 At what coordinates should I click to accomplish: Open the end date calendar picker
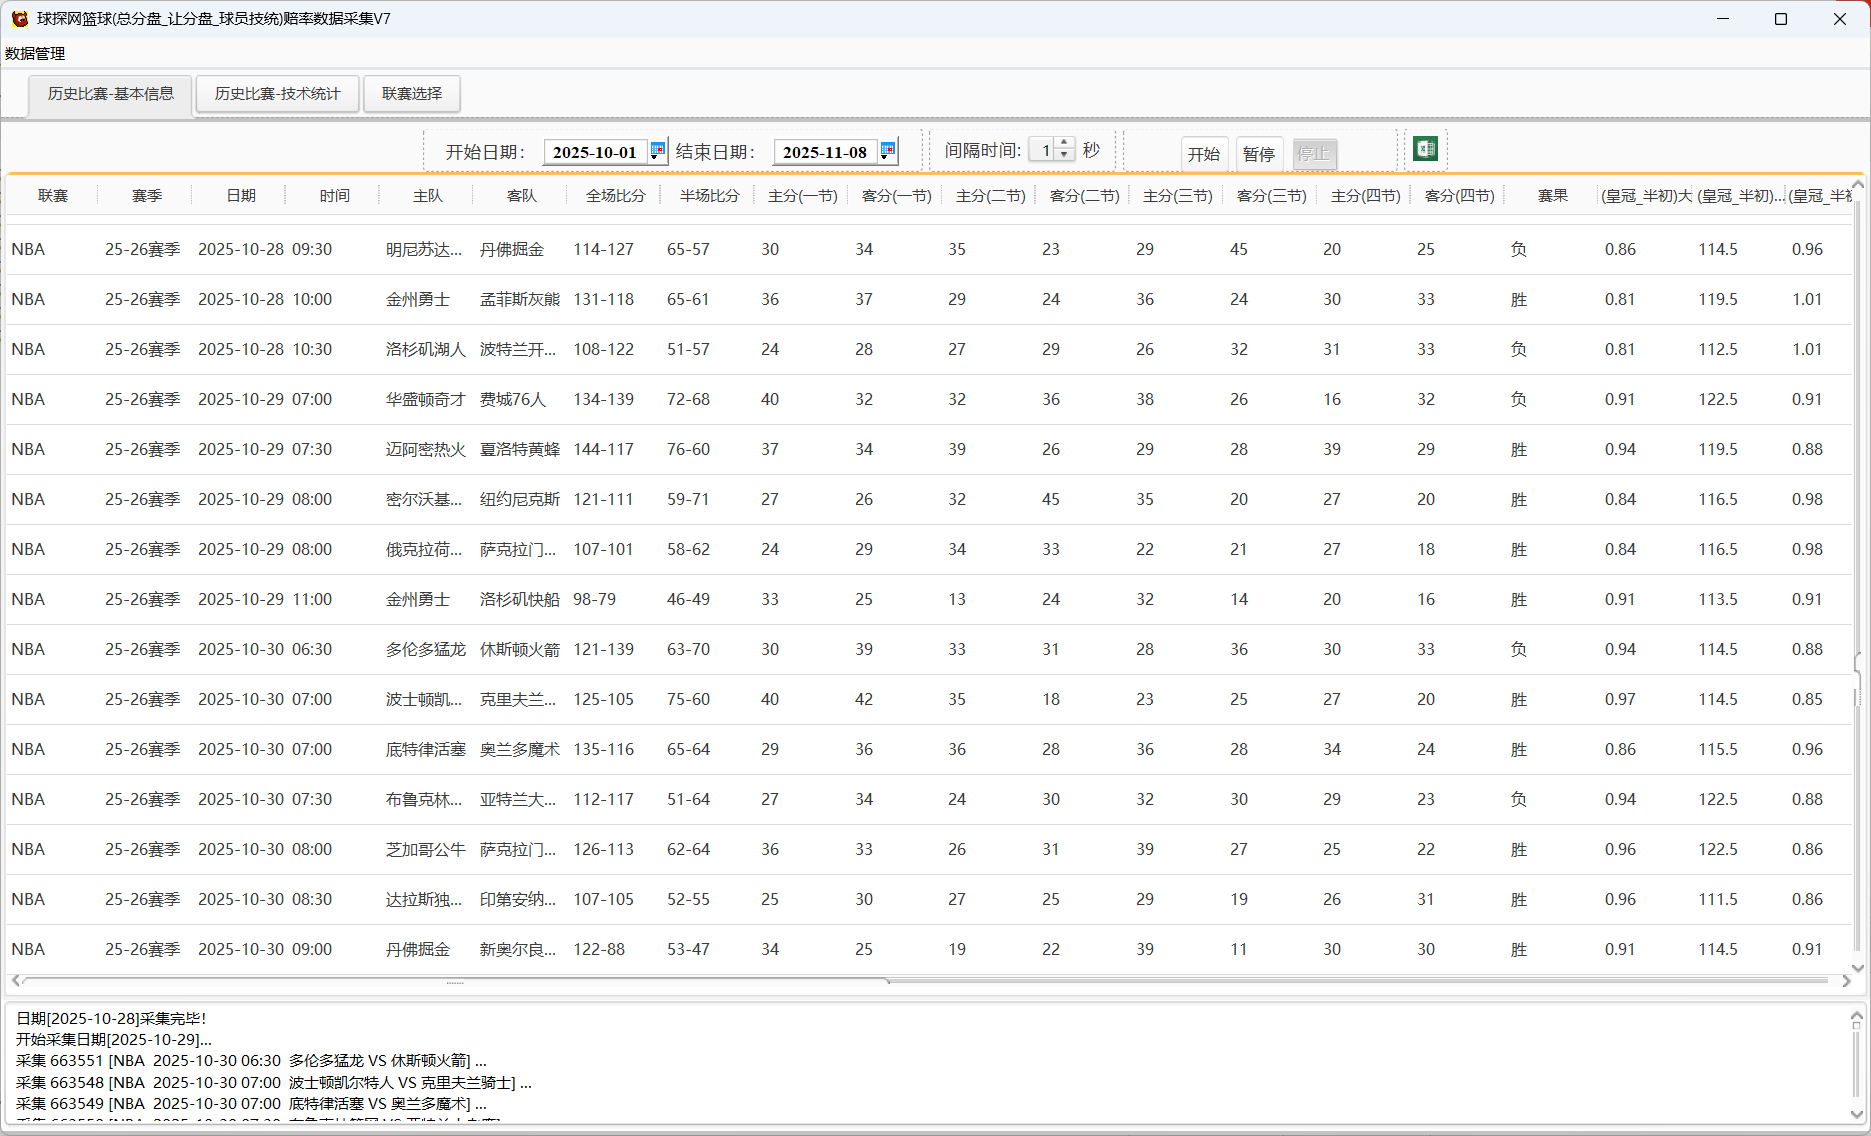(887, 151)
